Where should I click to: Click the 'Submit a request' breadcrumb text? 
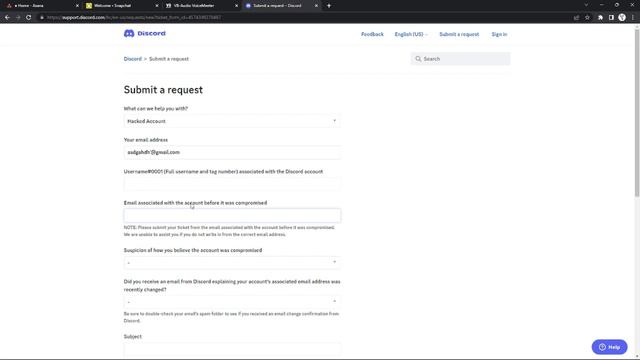coord(169,59)
